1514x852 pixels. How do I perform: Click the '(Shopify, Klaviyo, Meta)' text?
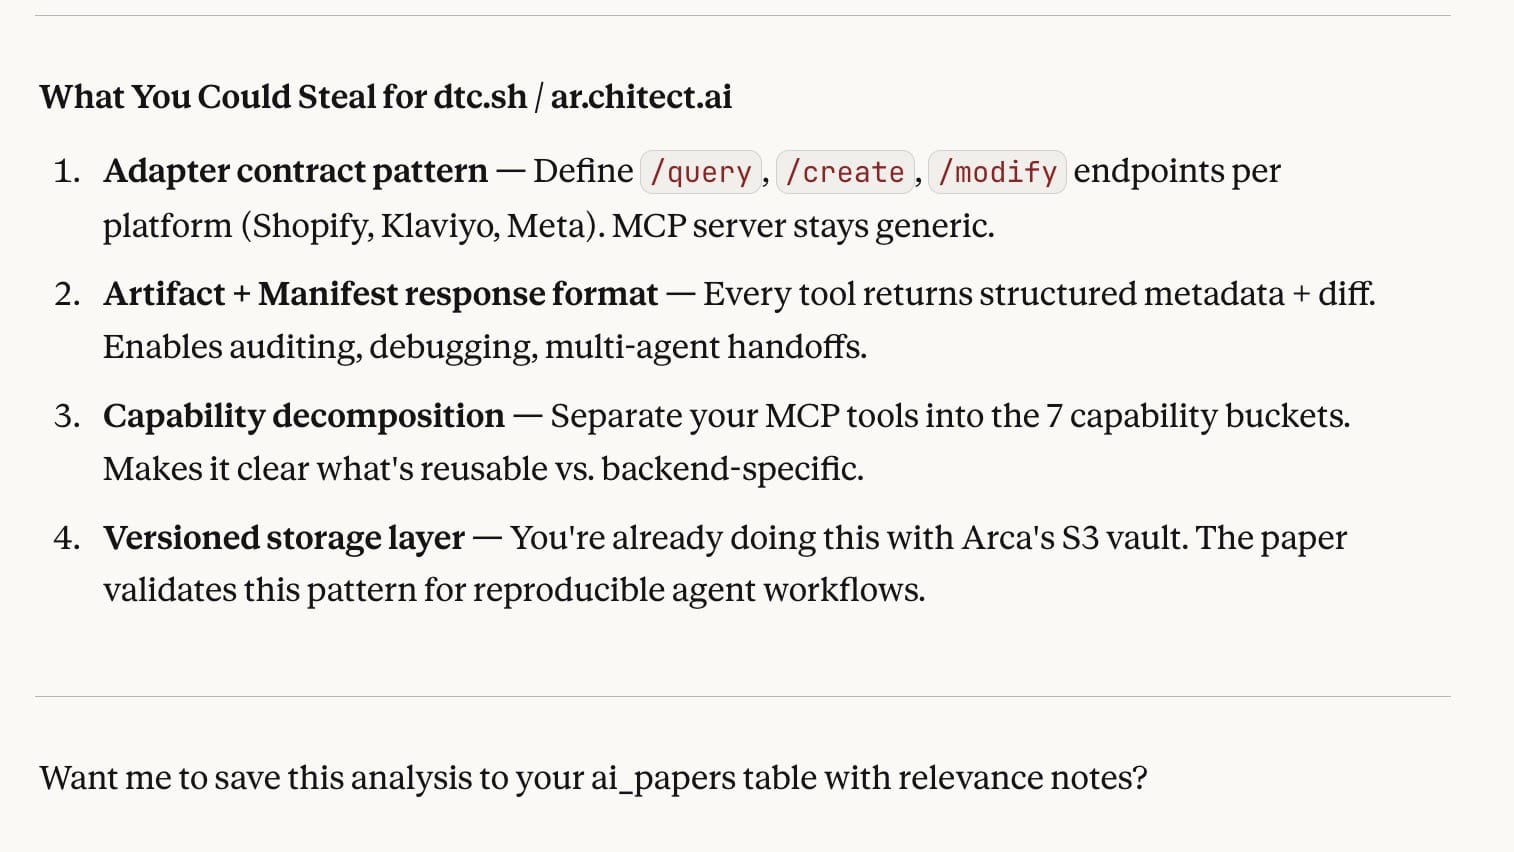click(x=421, y=226)
